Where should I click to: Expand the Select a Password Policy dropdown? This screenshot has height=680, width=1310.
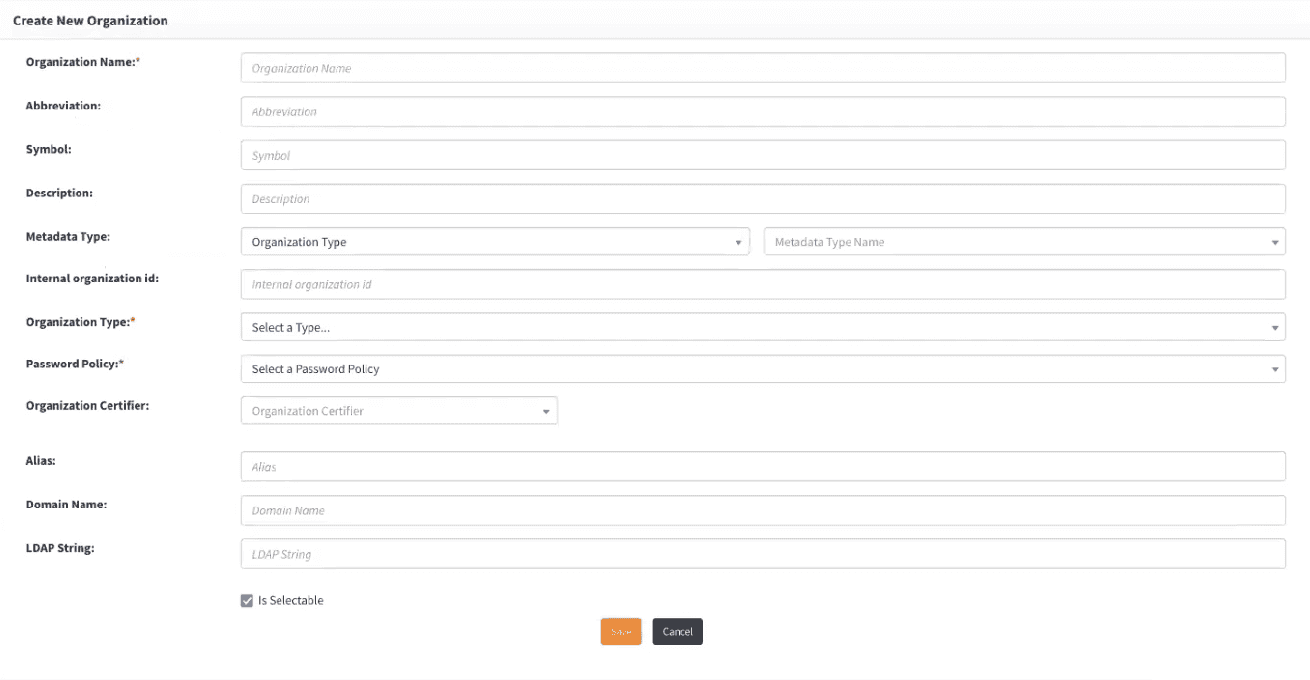coord(762,369)
